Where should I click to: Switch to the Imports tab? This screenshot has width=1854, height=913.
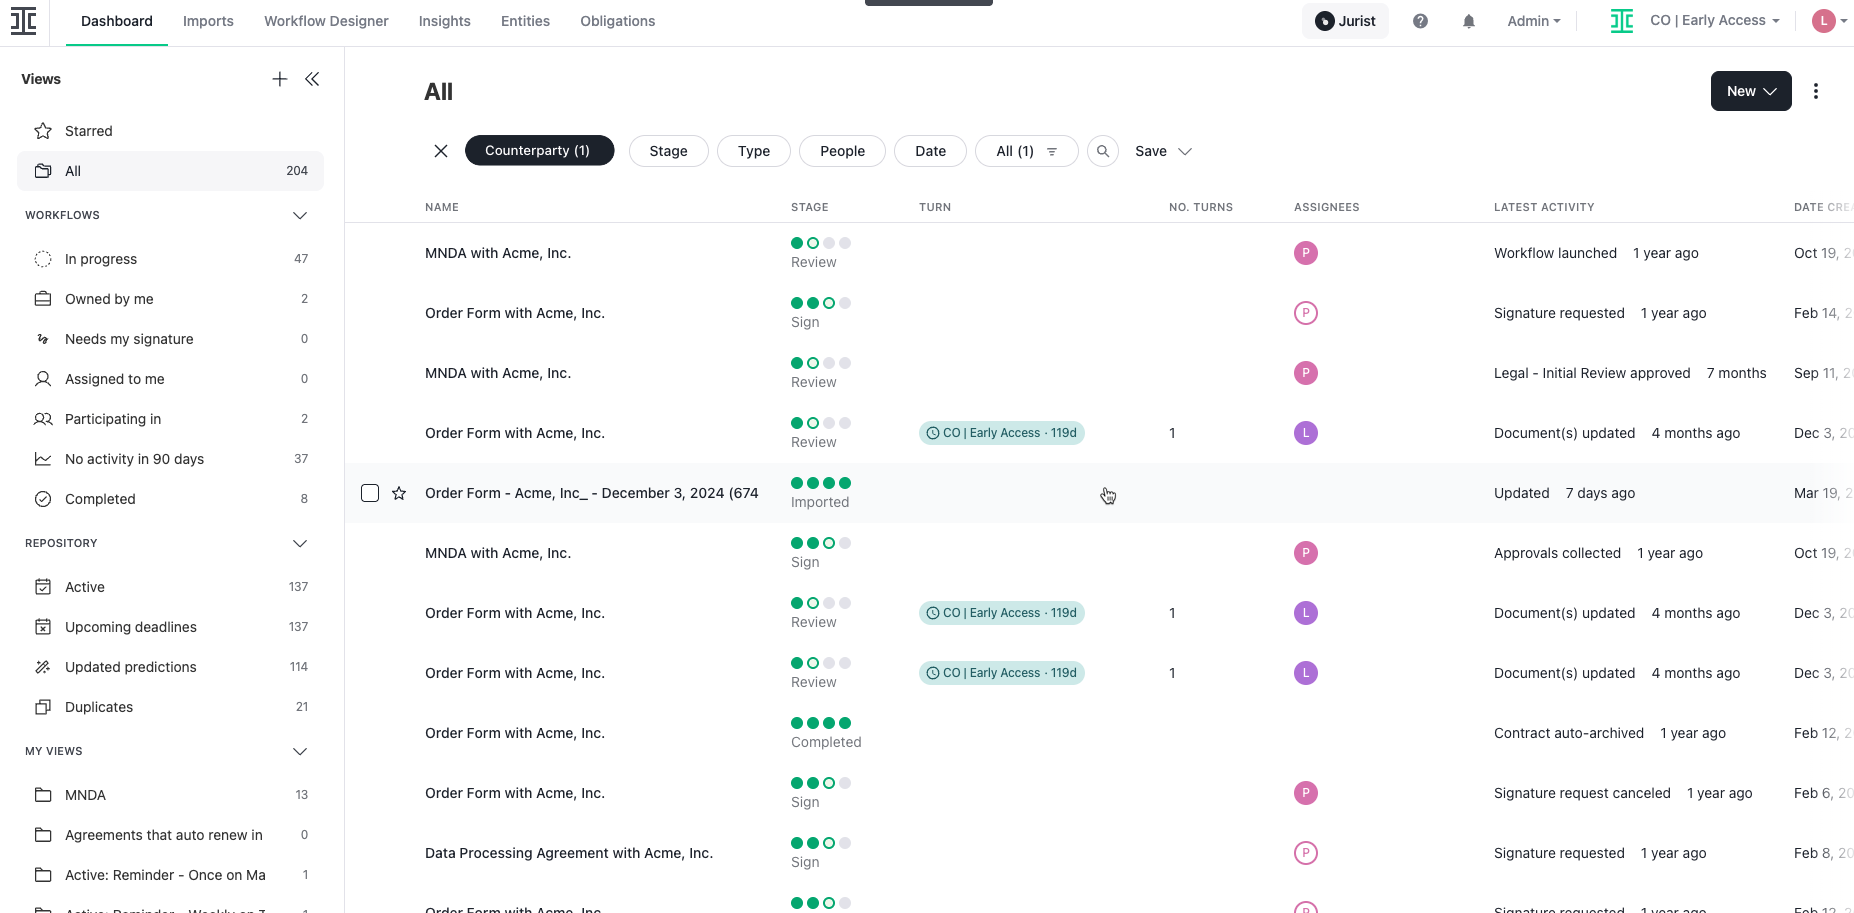click(208, 21)
